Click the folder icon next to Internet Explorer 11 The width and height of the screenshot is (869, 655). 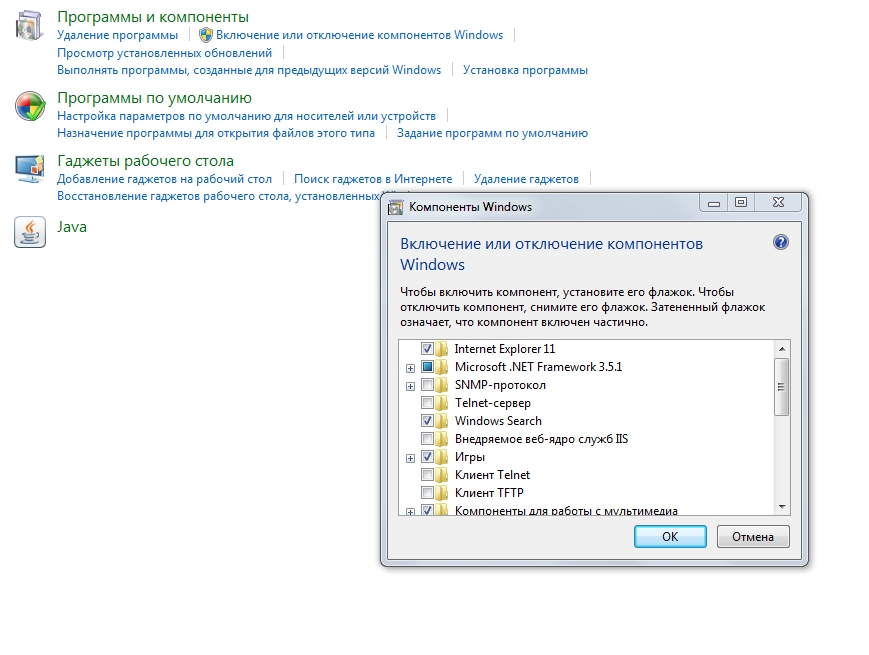[442, 349]
